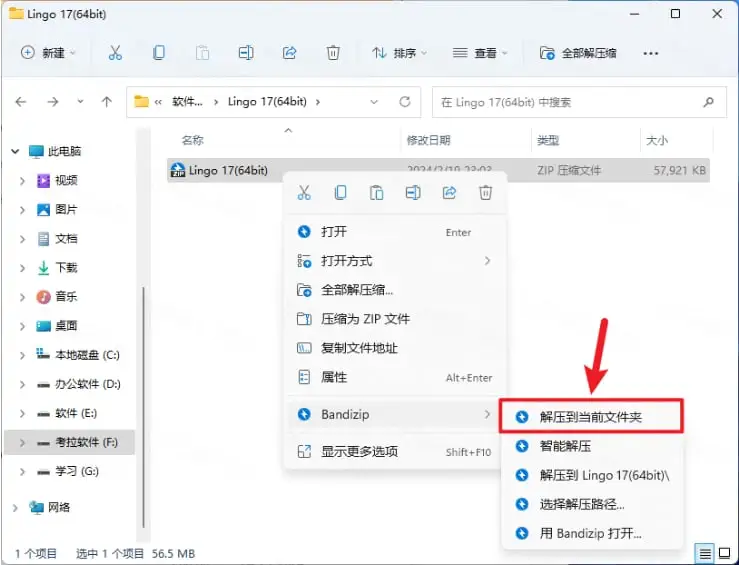The image size is (739, 565).
Task: Click the Share icon in the top toolbar
Action: (x=289, y=53)
